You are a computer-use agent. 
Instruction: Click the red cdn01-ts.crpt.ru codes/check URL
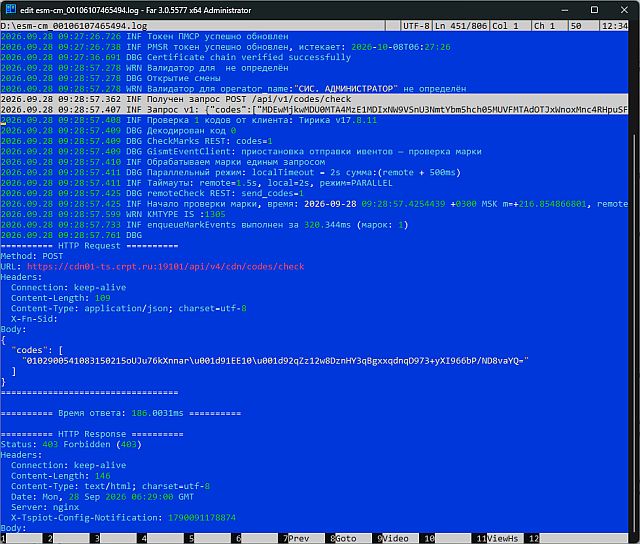coord(165,266)
